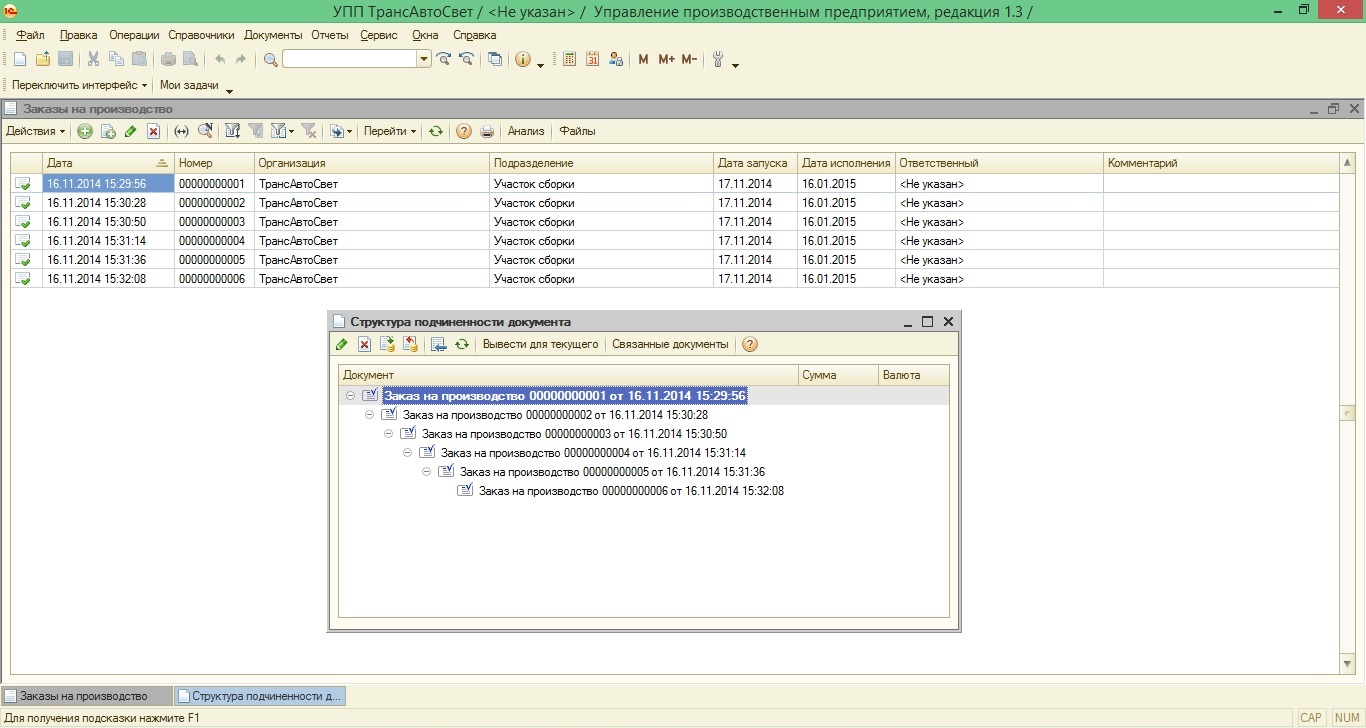The image size is (1366, 728).
Task: Collapse the order 00000000003 tree node
Action: pos(389,434)
